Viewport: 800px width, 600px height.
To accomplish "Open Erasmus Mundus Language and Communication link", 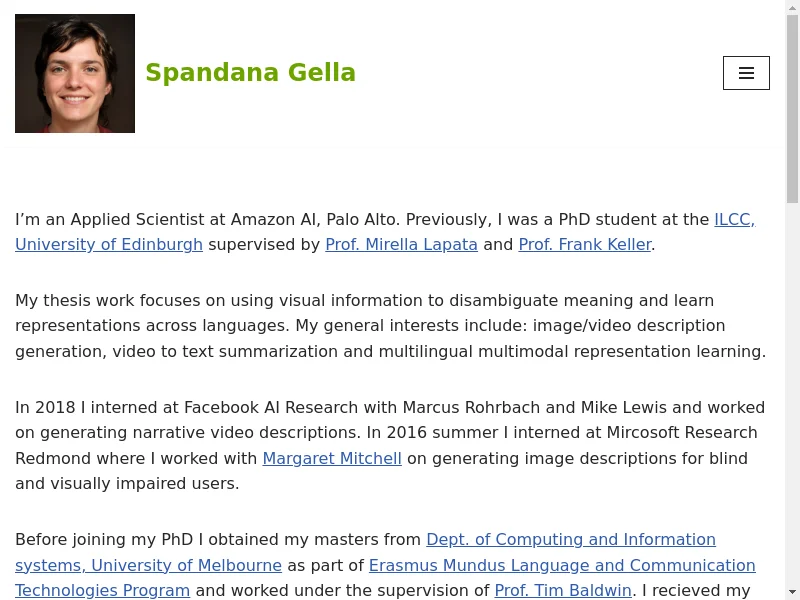I will (562, 565).
